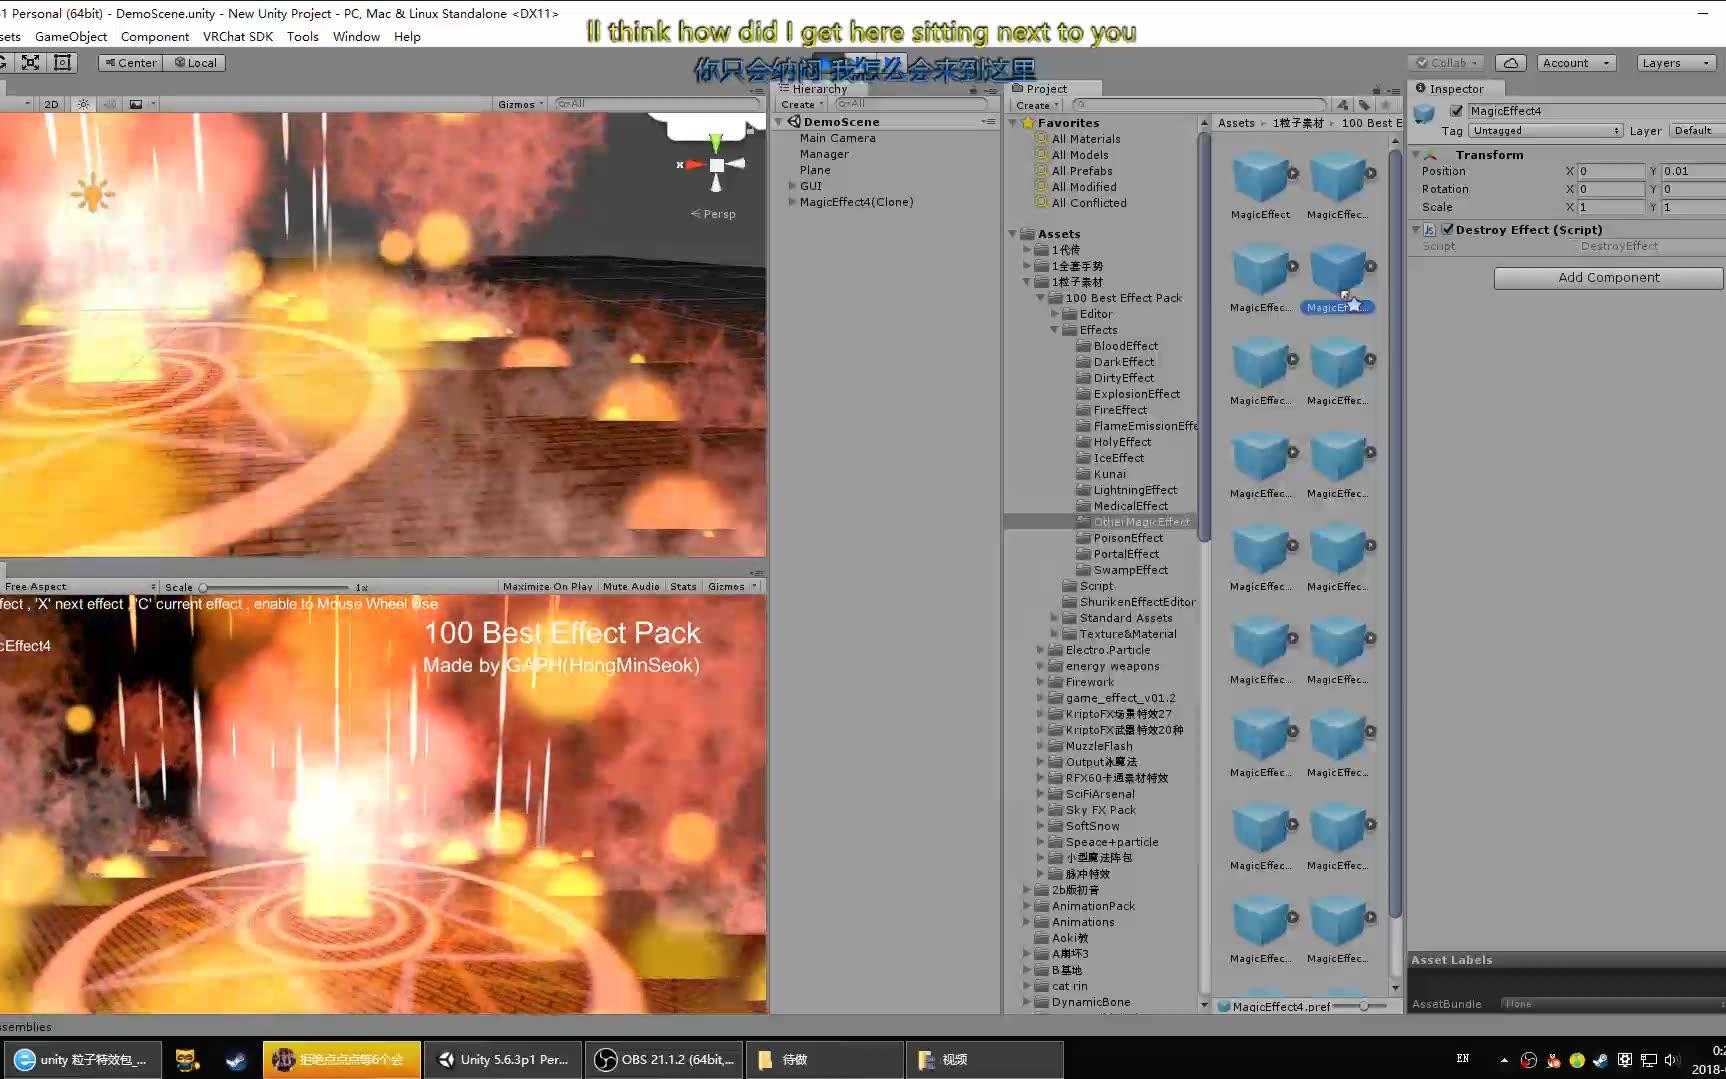Click Steam icon in taskbar
This screenshot has width=1726, height=1079.
coord(236,1059)
